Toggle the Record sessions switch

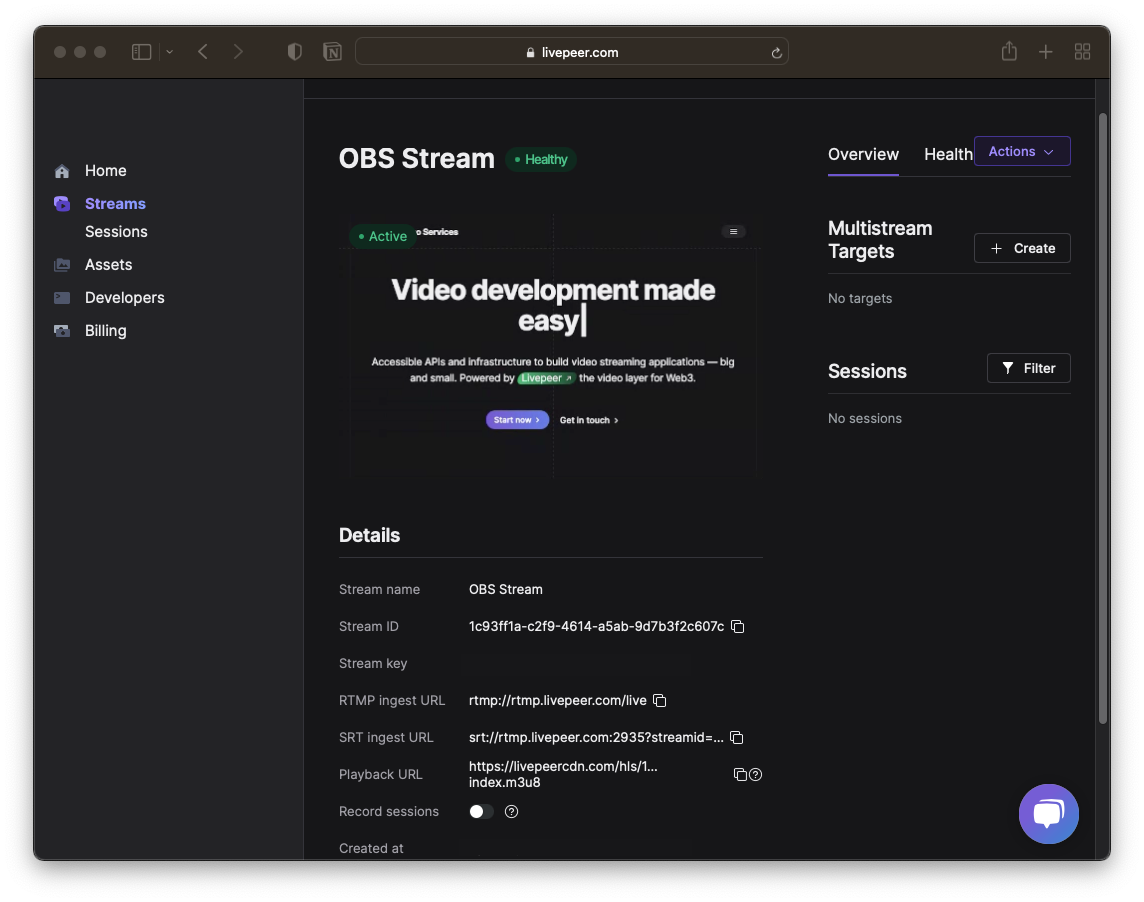pyautogui.click(x=482, y=812)
